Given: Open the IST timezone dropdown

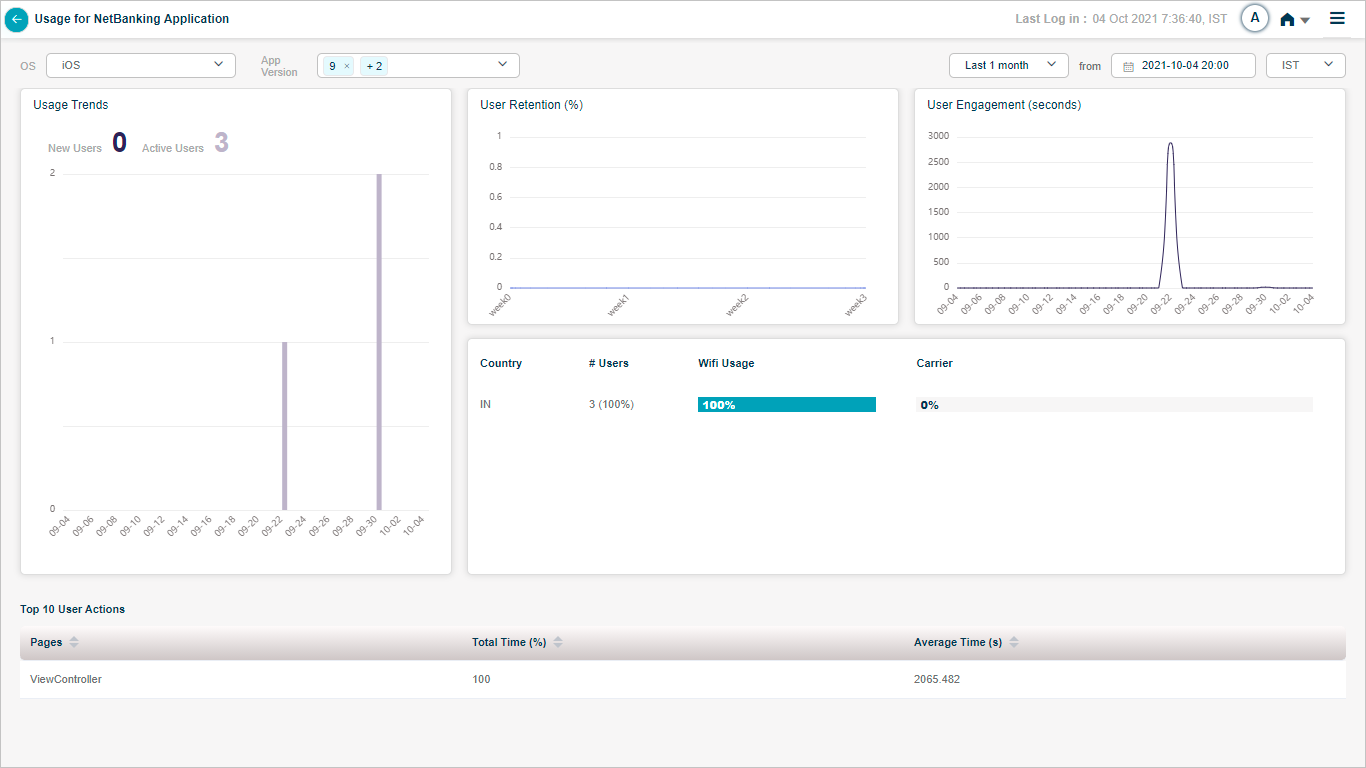Looking at the screenshot, I should (x=1306, y=65).
